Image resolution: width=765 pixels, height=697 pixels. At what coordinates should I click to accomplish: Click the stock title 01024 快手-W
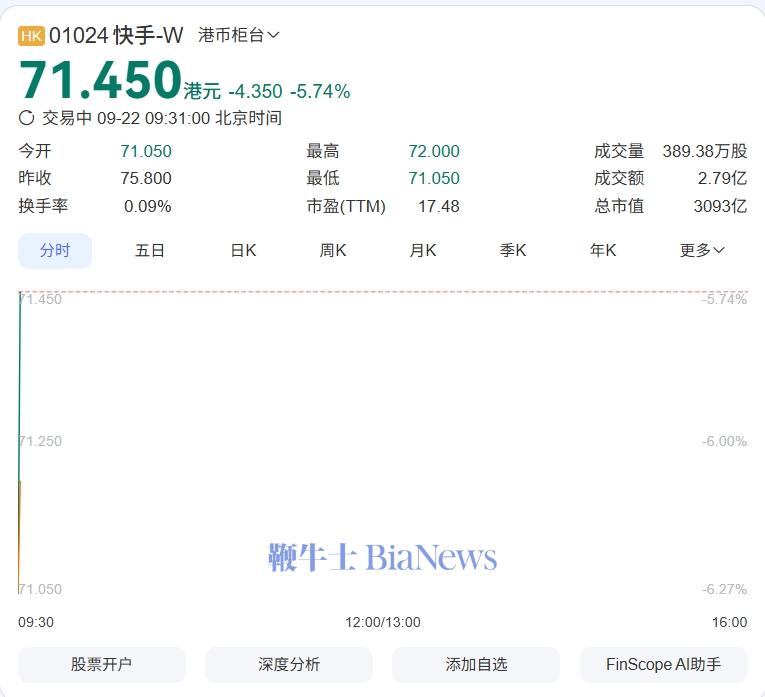pos(116,36)
